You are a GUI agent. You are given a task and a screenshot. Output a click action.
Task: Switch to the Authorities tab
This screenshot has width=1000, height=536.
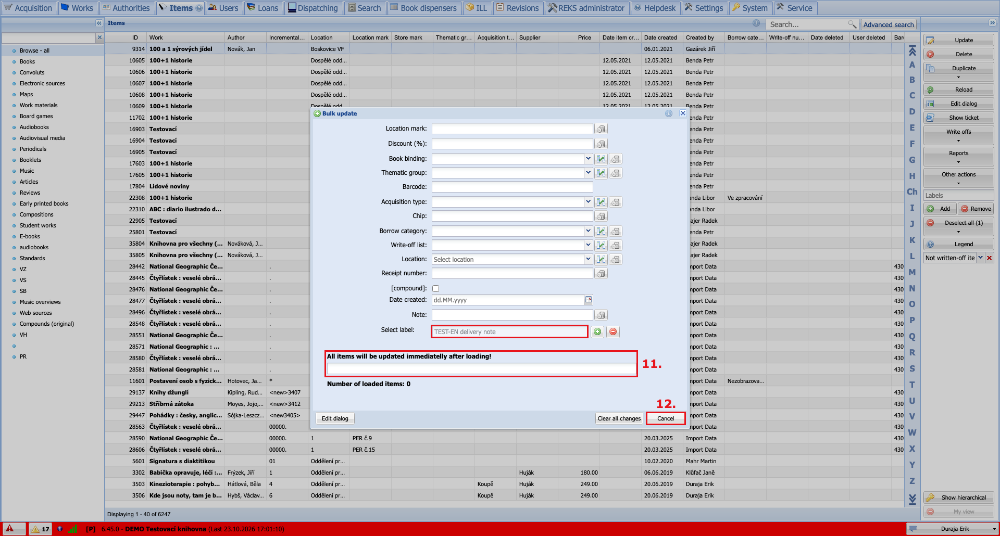coord(126,8)
